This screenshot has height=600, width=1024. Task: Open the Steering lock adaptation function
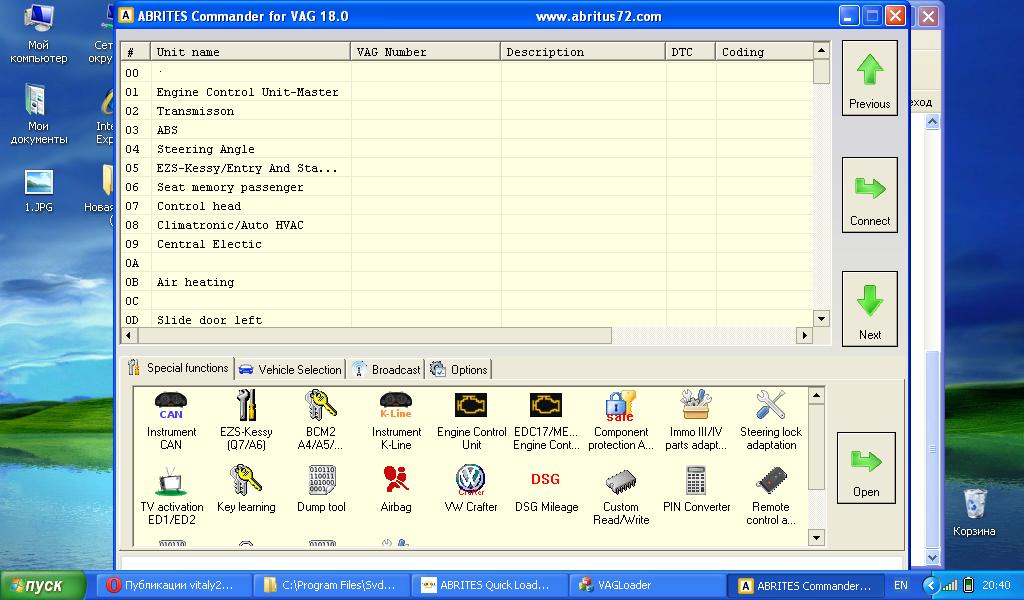(771, 421)
